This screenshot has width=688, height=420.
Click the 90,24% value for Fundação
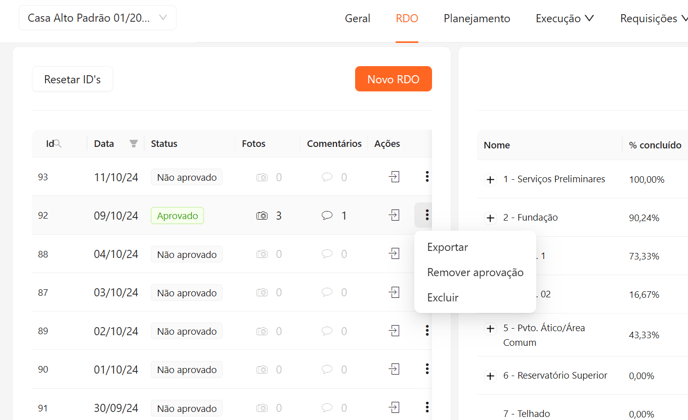pyautogui.click(x=644, y=218)
